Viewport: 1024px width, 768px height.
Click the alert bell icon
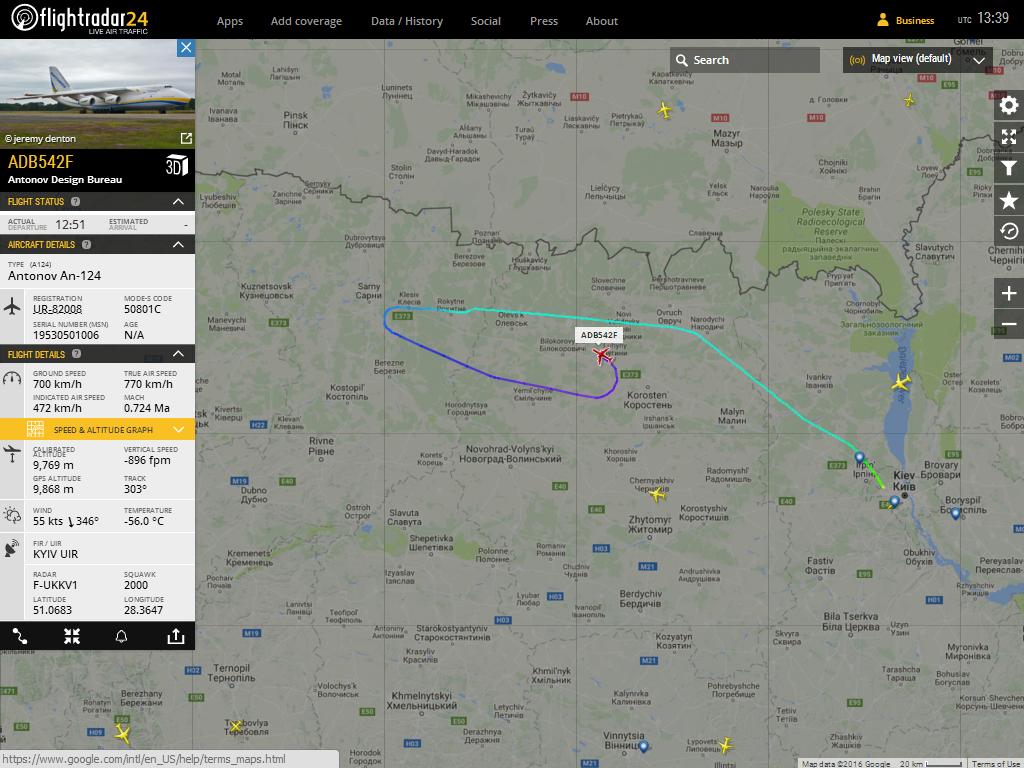tap(121, 637)
